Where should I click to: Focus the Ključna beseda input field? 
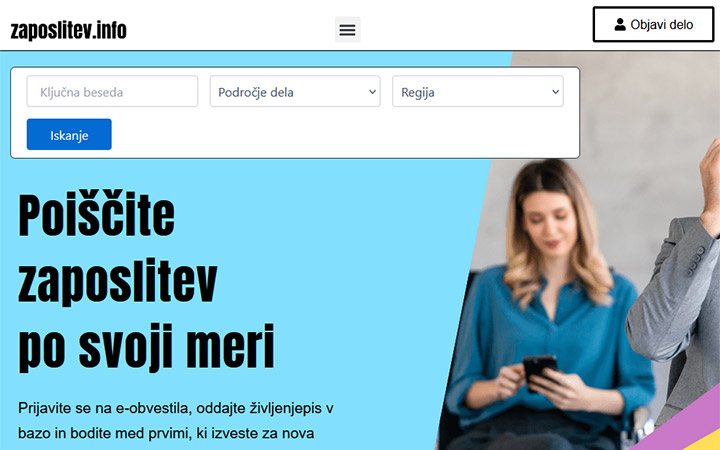pyautogui.click(x=112, y=92)
